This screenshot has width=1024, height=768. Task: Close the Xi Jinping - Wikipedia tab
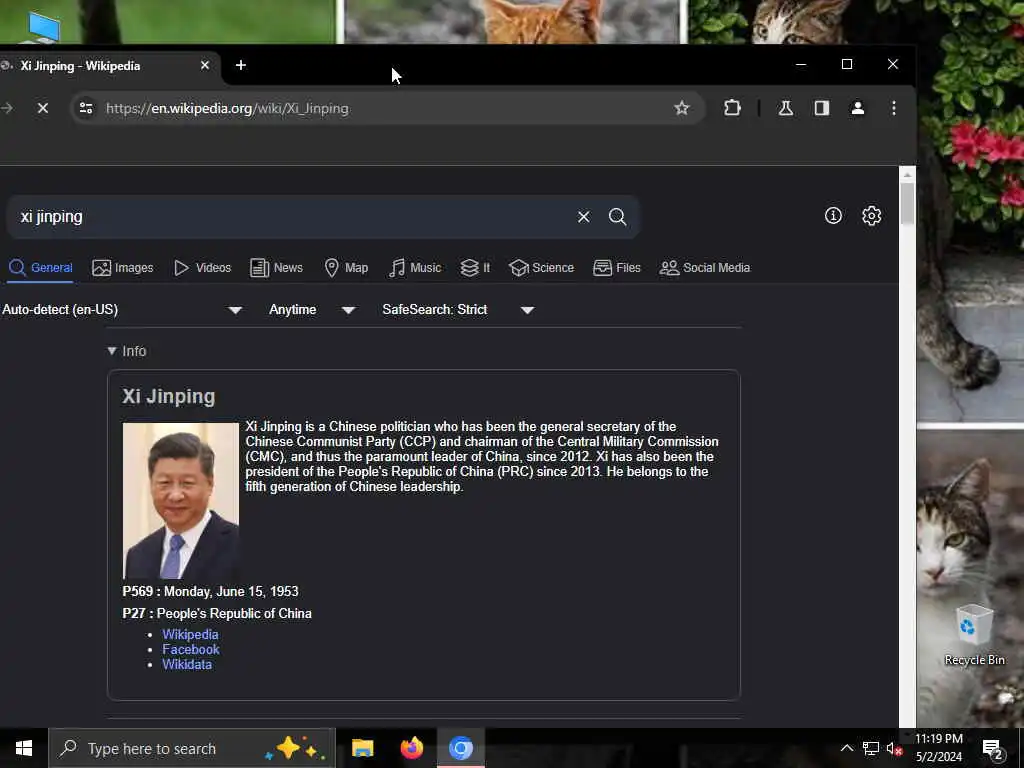coord(204,65)
